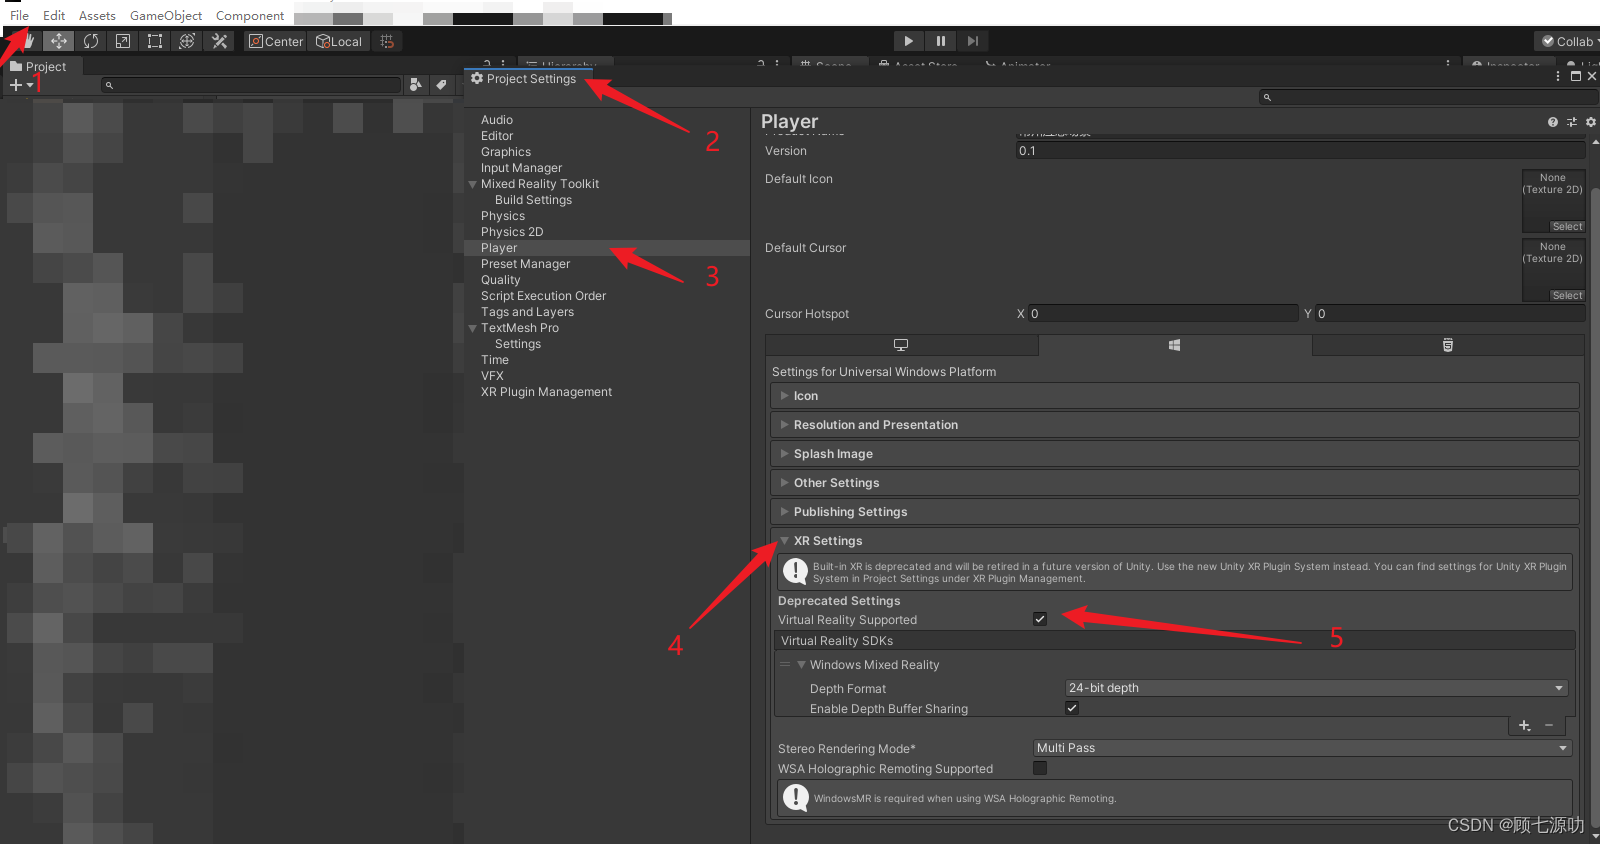Image resolution: width=1600 pixels, height=844 pixels.
Task: Click the Step frame button
Action: coord(972,41)
